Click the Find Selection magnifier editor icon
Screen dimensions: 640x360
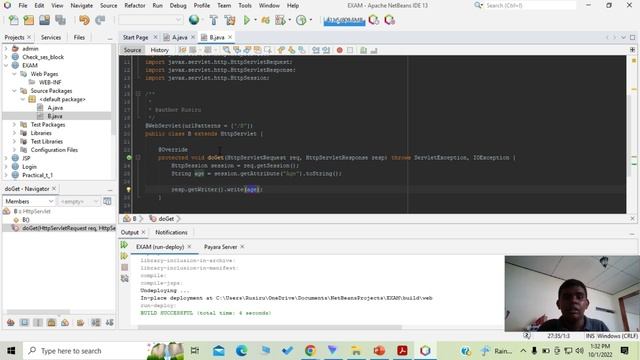click(x=227, y=50)
